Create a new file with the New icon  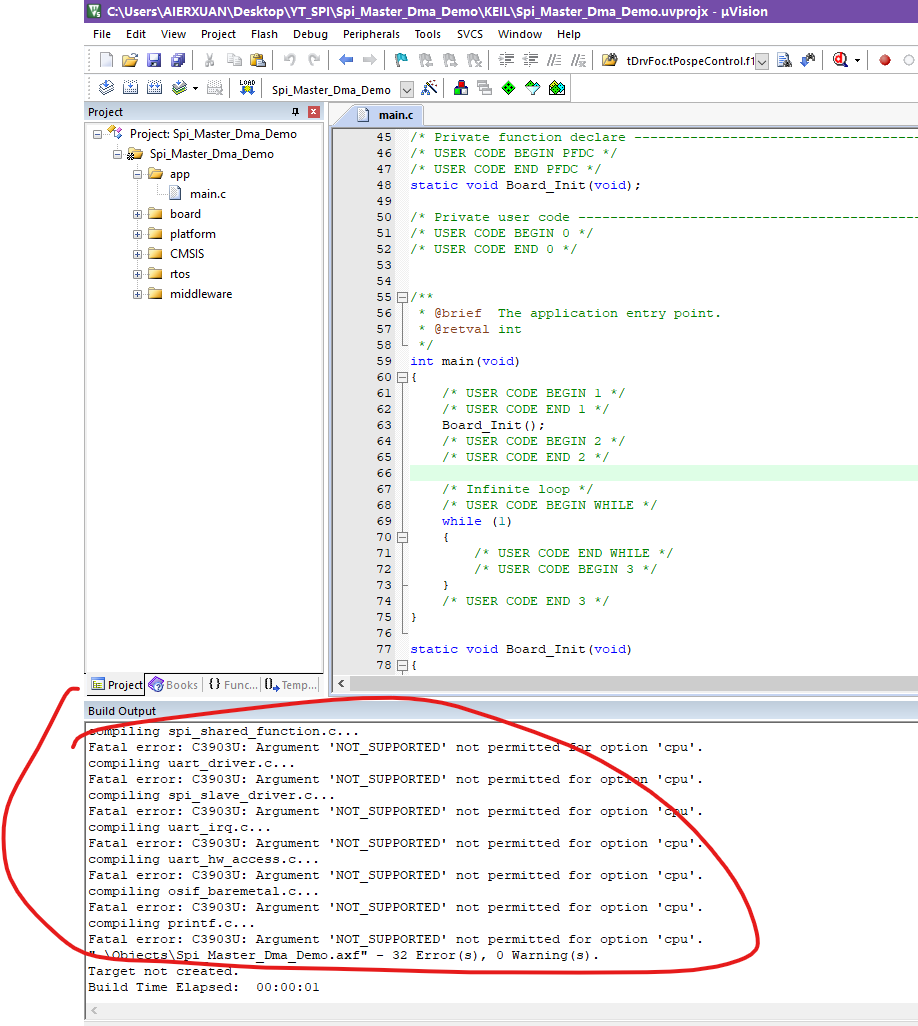tap(106, 60)
